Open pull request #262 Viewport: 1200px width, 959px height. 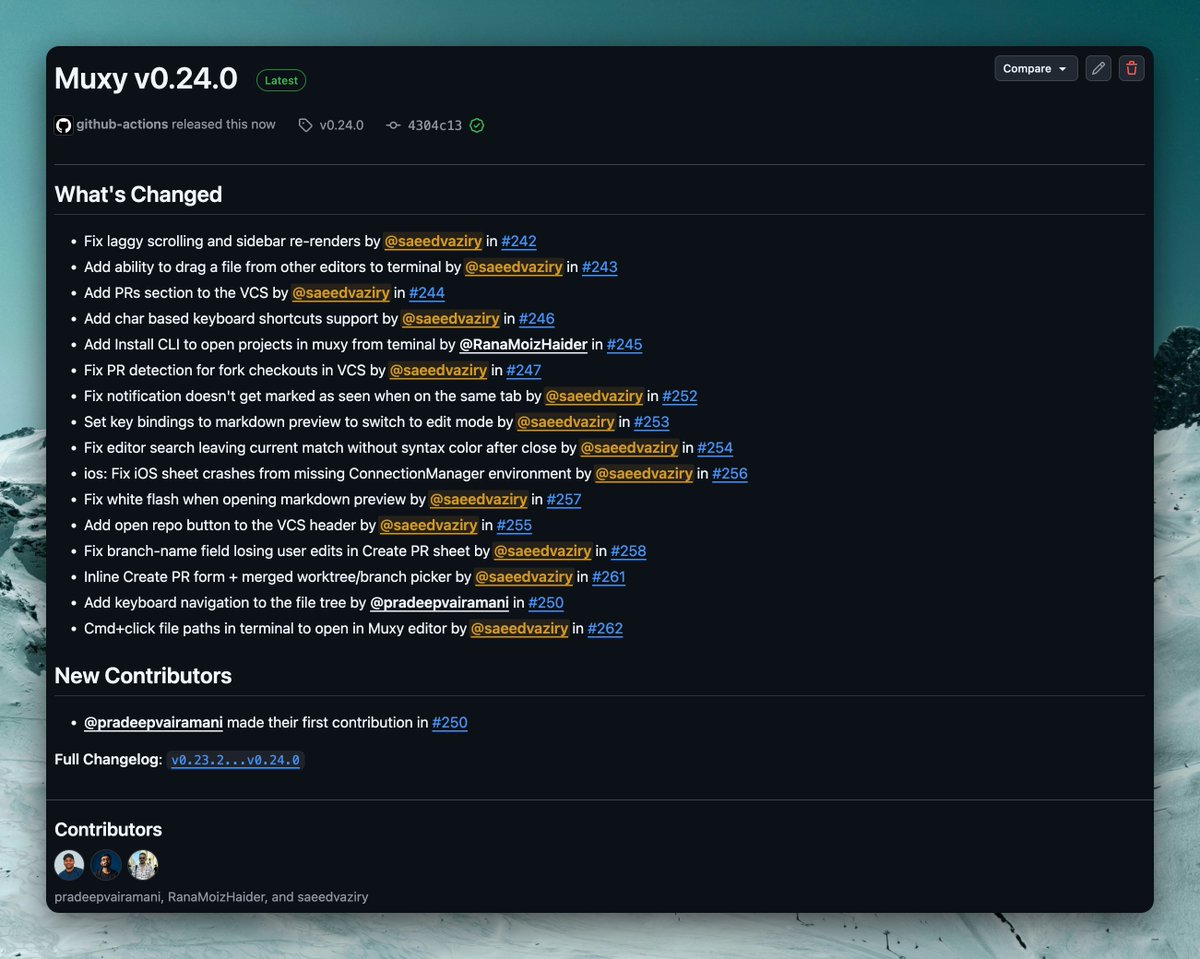[605, 629]
